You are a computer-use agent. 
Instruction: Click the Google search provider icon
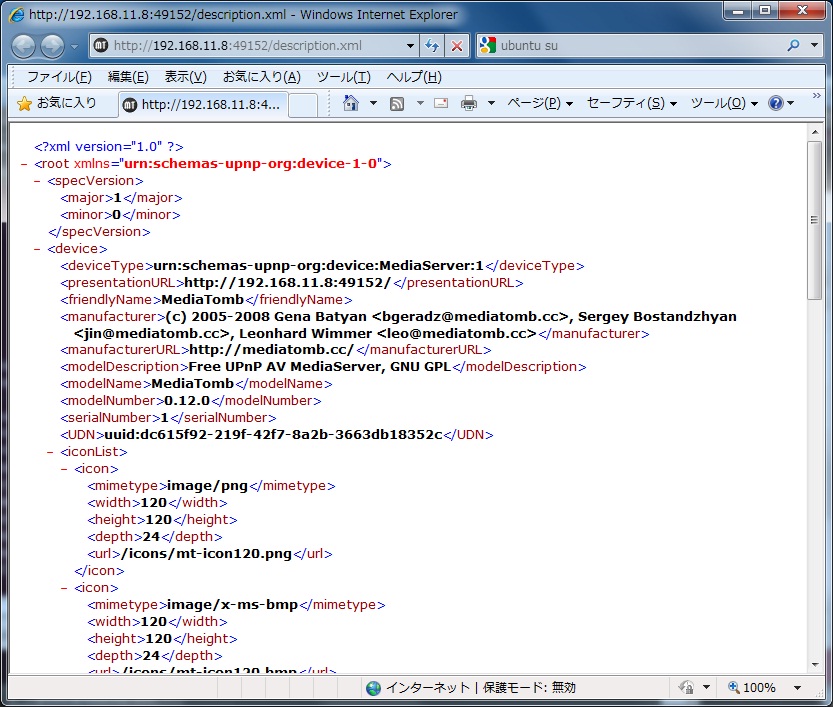[x=488, y=46]
